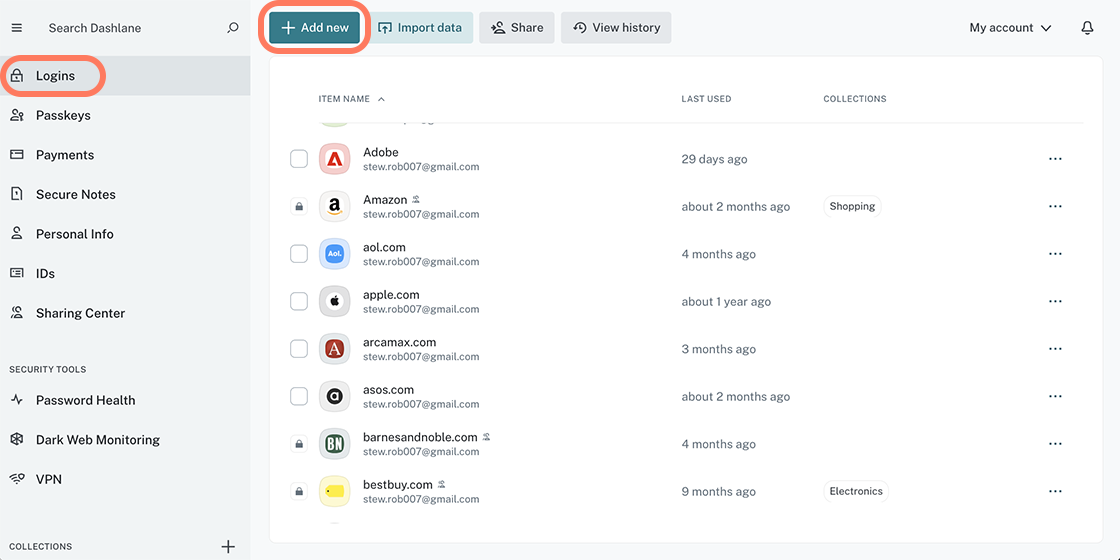Viewport: 1120px width, 560px height.
Task: Click the Adobe logo icon
Action: pos(335,159)
